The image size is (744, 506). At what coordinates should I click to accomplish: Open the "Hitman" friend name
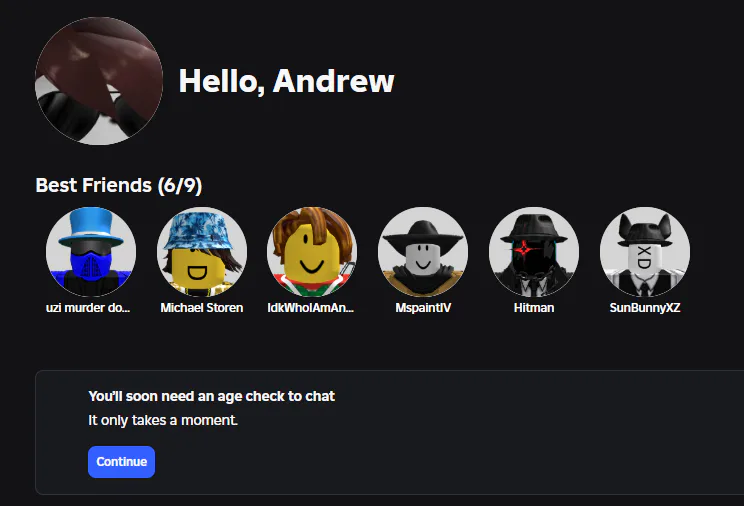click(x=533, y=308)
